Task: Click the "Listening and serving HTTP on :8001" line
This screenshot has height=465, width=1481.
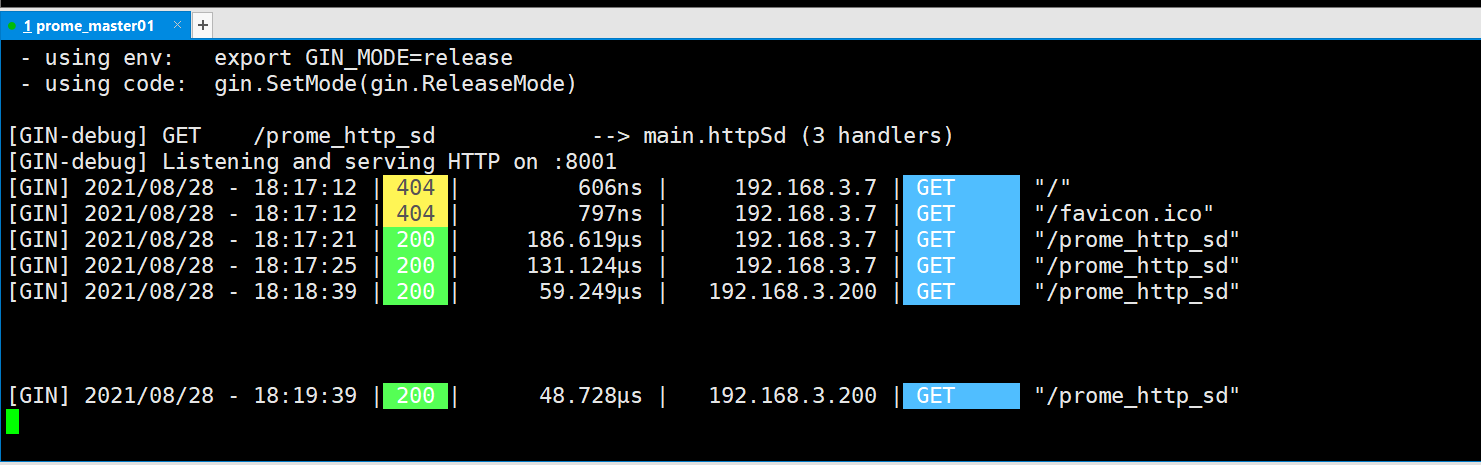Action: 389,161
